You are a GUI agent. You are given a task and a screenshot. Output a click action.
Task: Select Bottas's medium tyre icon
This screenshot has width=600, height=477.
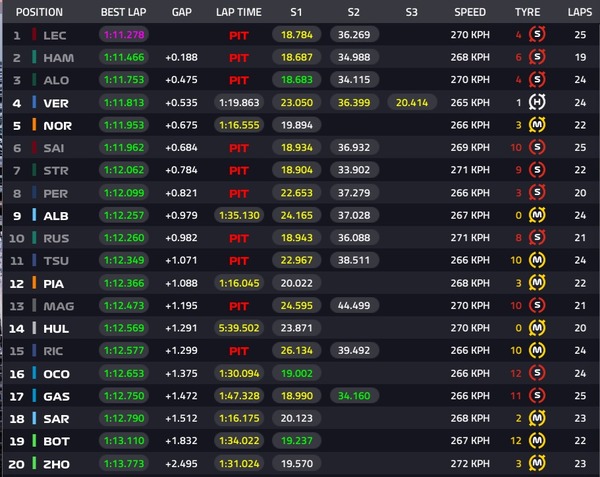(x=539, y=439)
